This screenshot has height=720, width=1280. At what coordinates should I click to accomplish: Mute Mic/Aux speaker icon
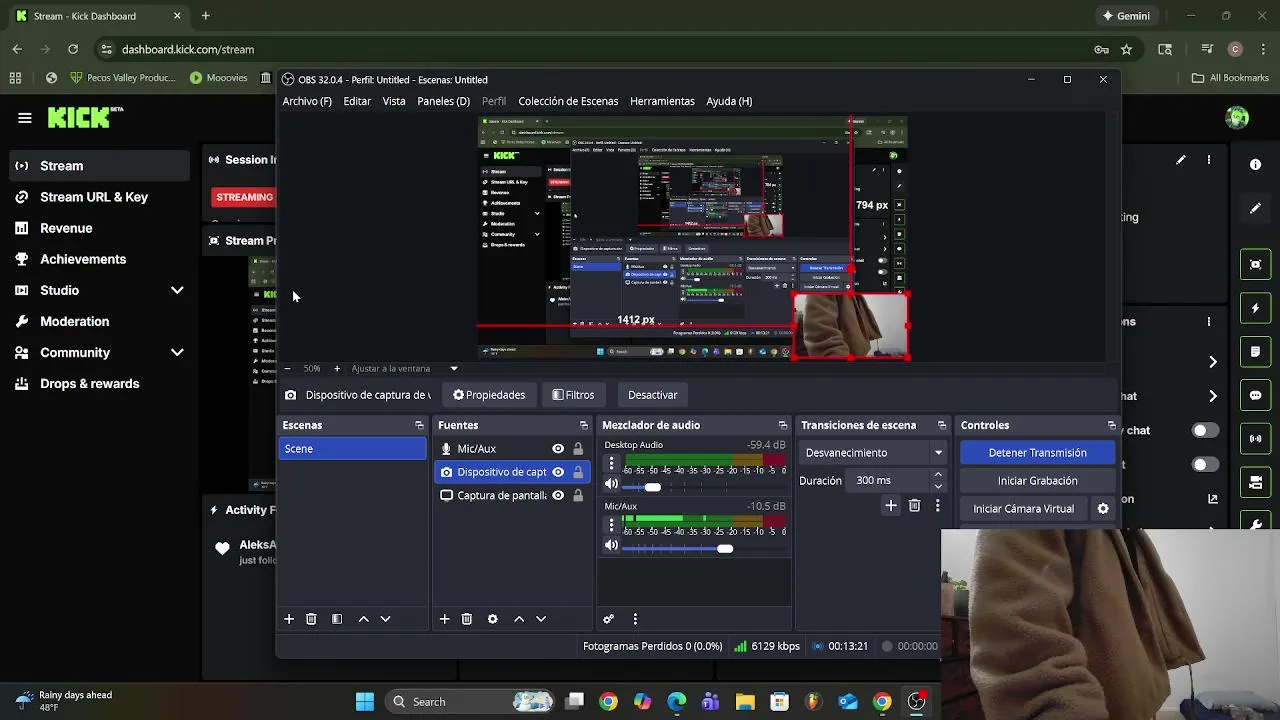611,546
